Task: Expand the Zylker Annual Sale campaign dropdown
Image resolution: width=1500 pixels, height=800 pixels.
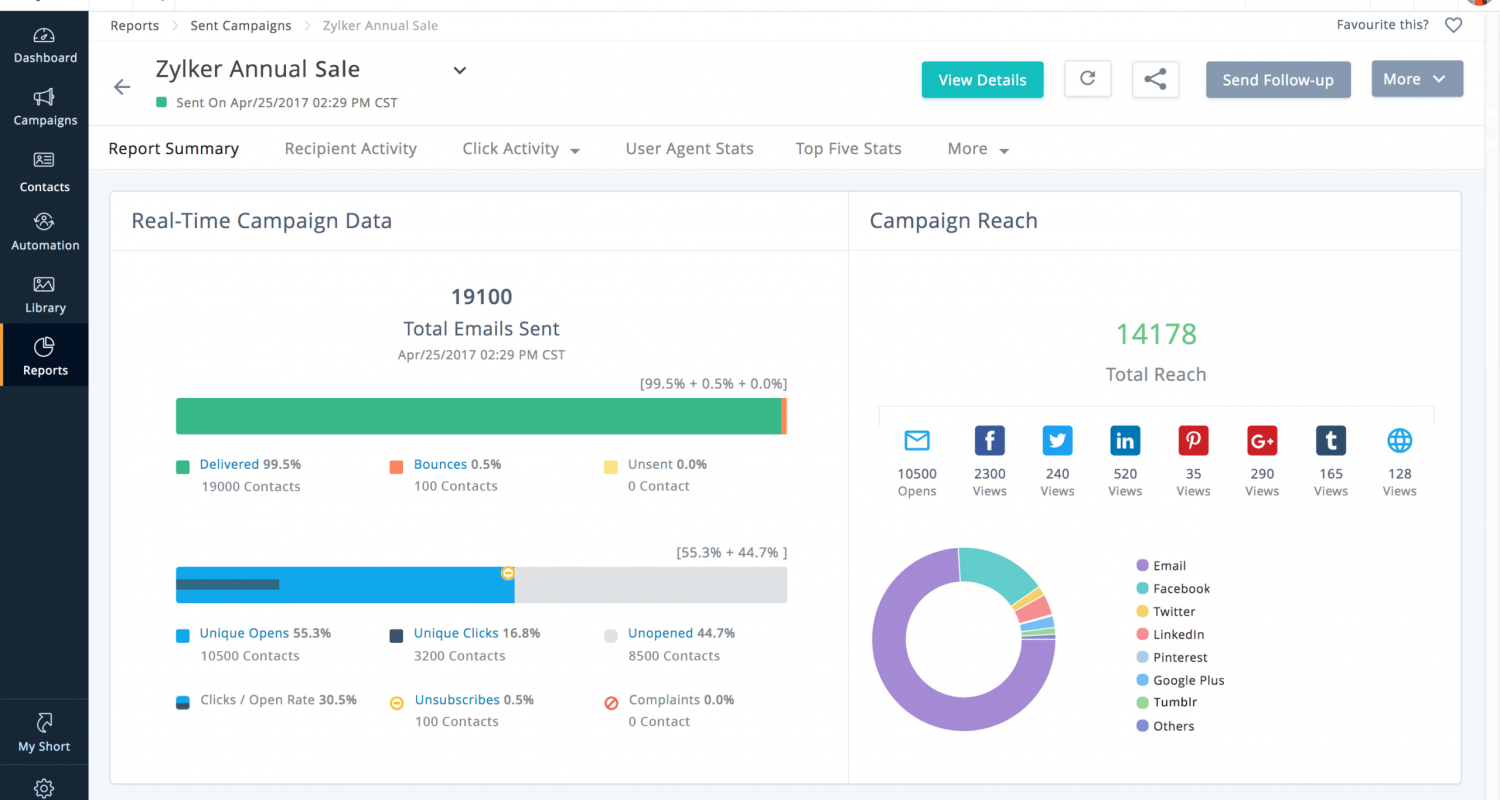Action: click(460, 70)
